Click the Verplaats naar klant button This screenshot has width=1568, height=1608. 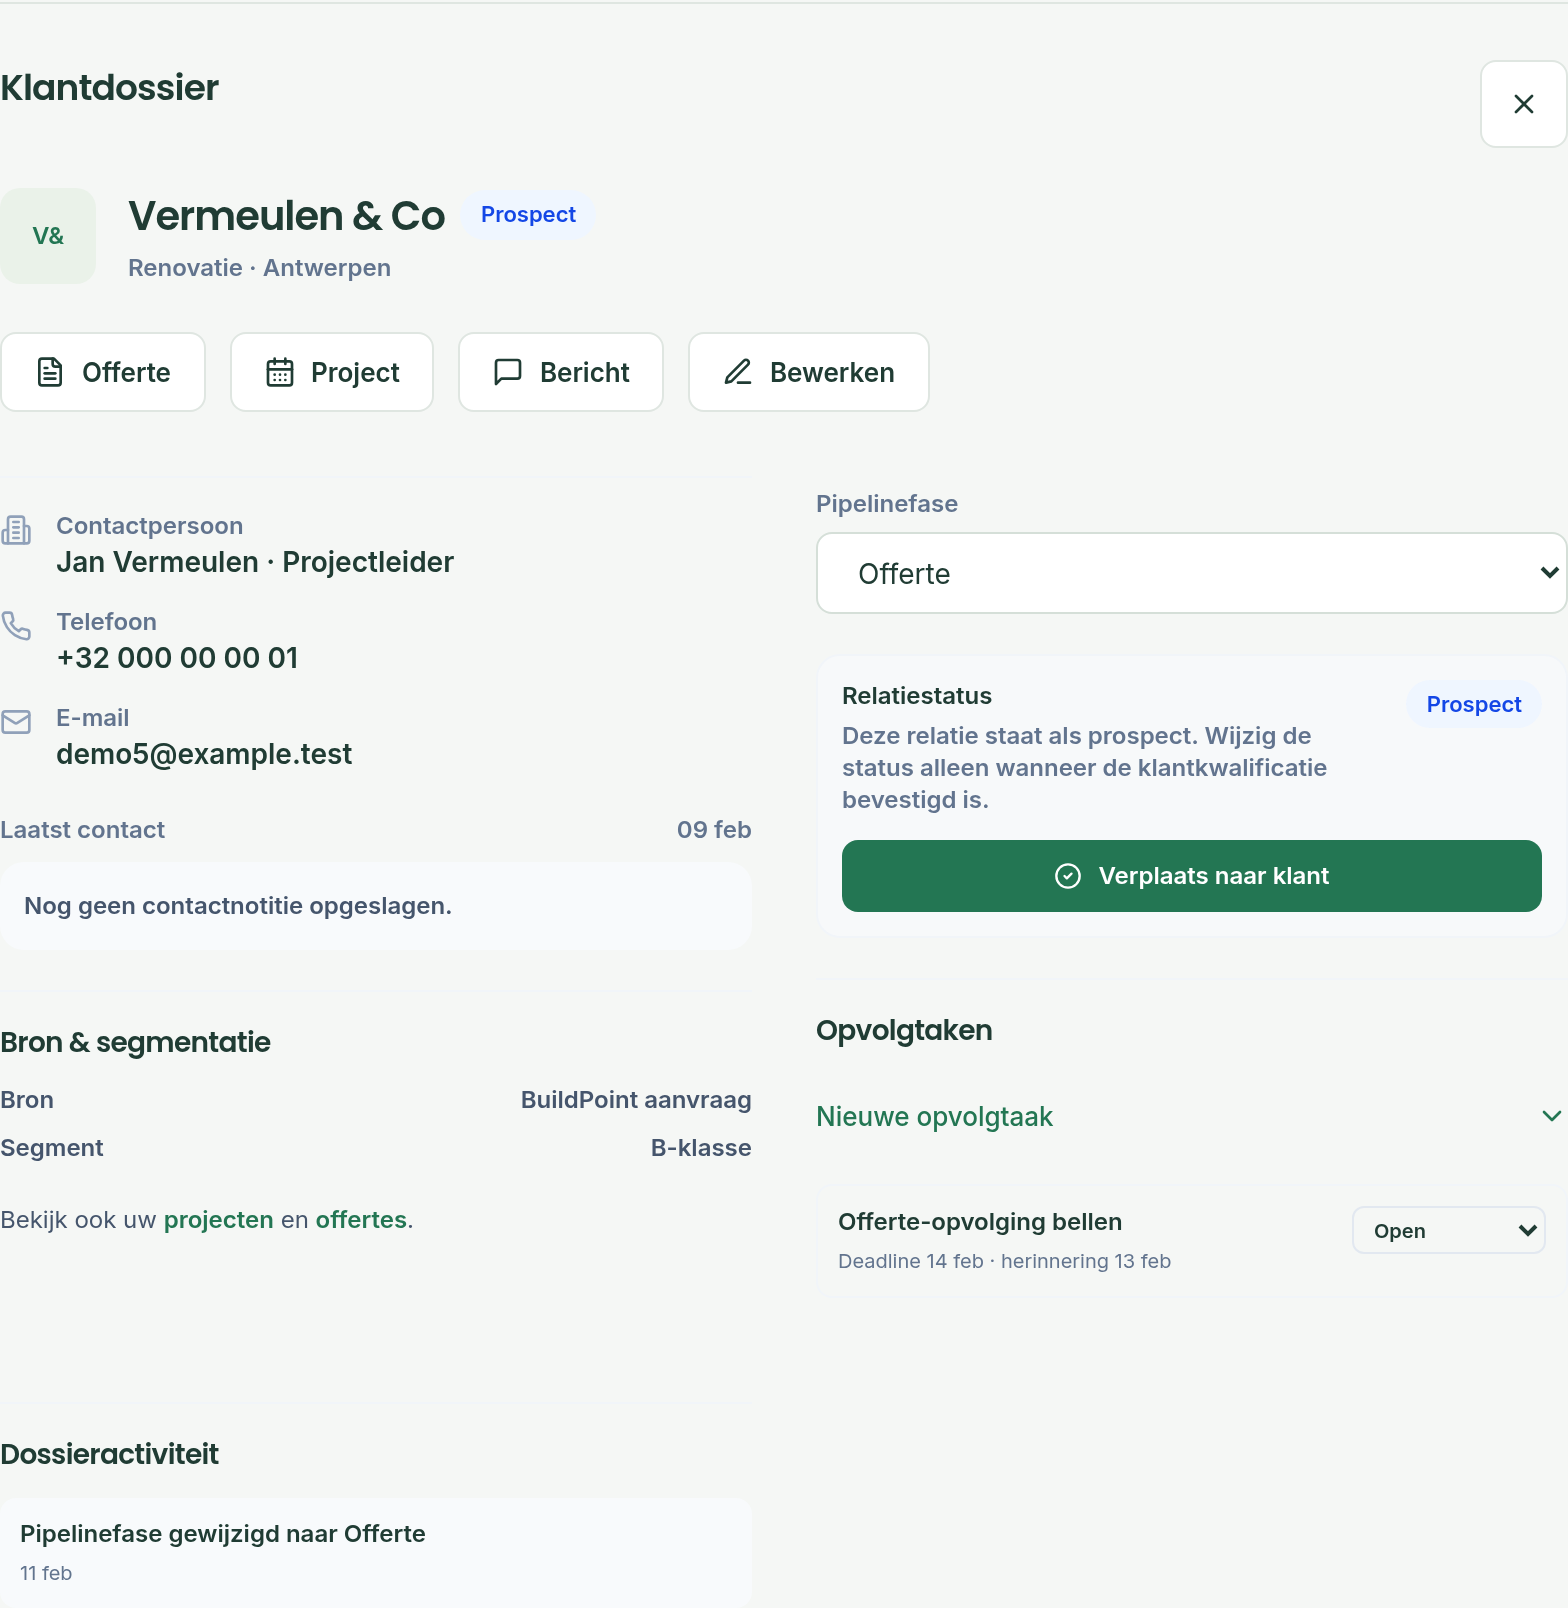(x=1191, y=876)
